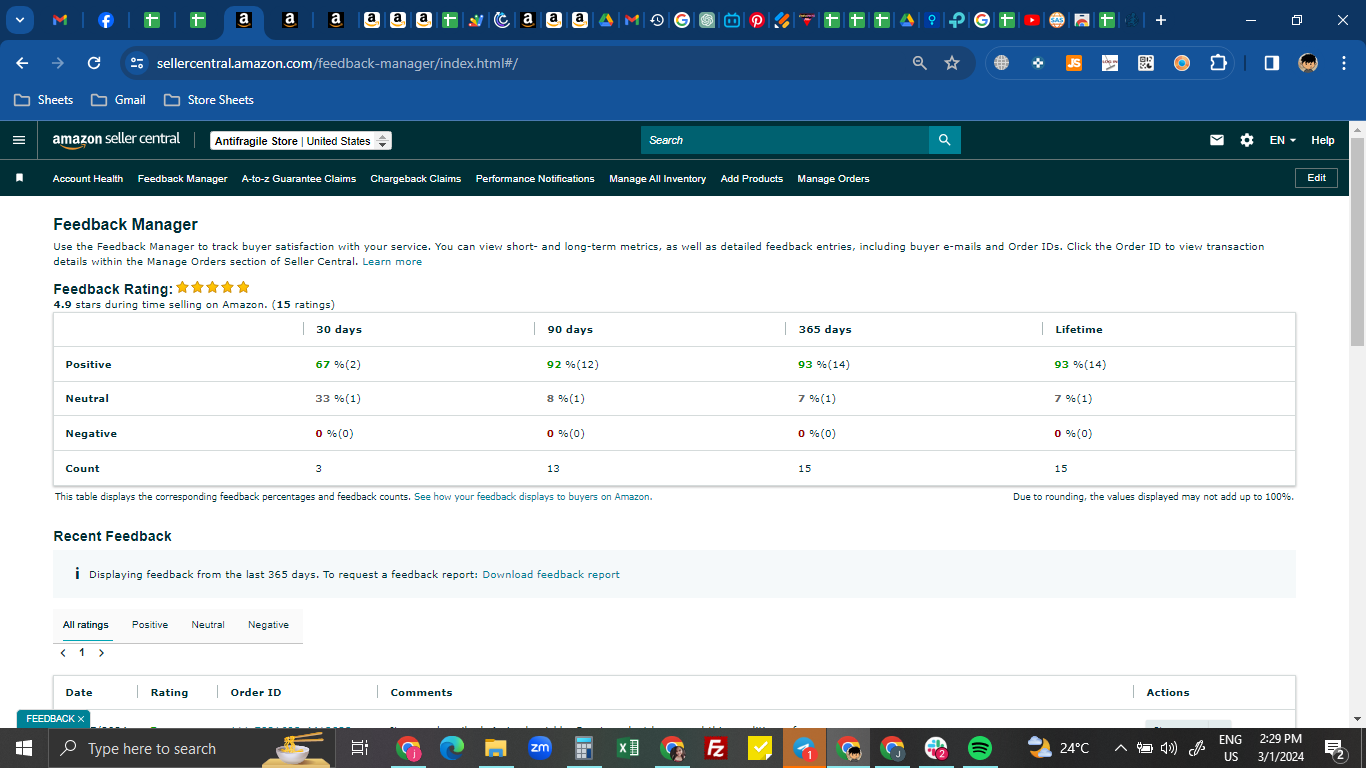
Task: Click the Amazon Seller Central logo
Action: click(117, 140)
